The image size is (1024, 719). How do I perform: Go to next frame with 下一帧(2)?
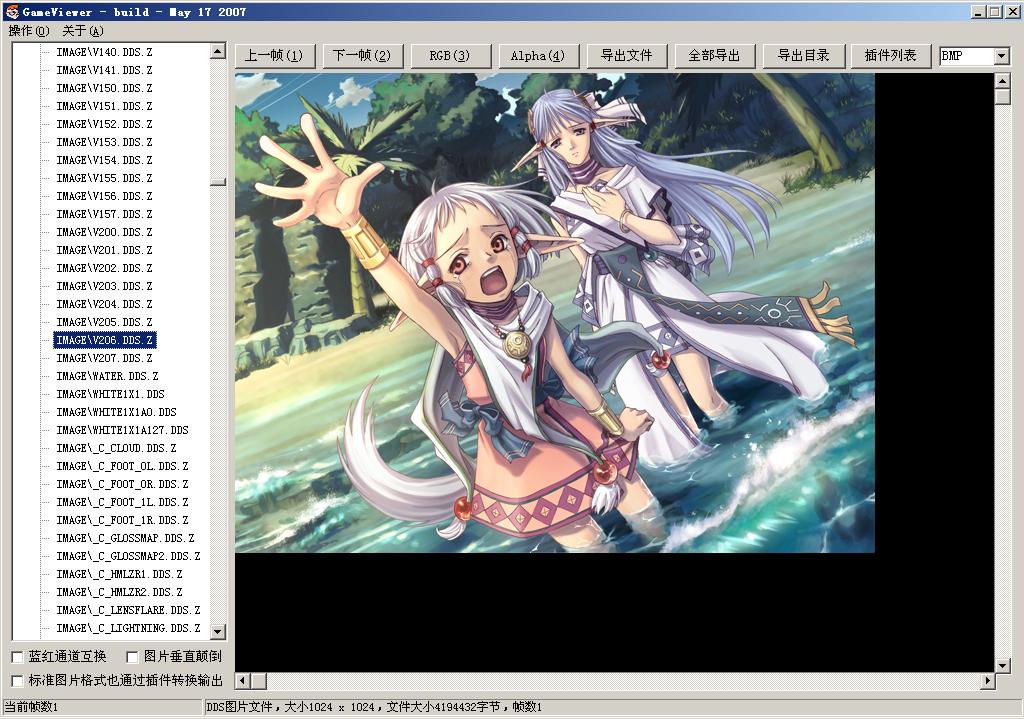362,56
